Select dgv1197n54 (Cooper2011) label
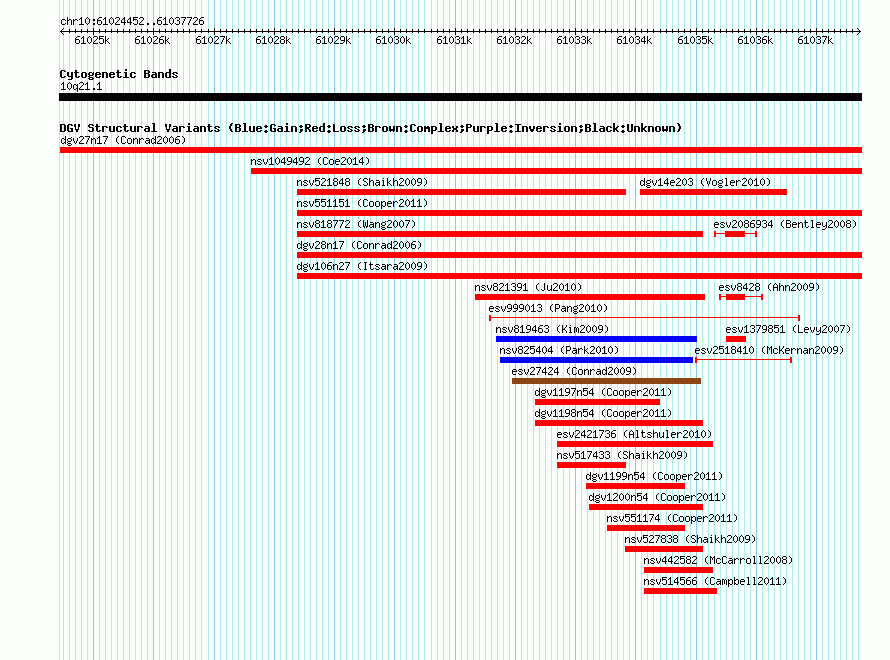Viewport: 890px width, 660px height. coord(603,392)
